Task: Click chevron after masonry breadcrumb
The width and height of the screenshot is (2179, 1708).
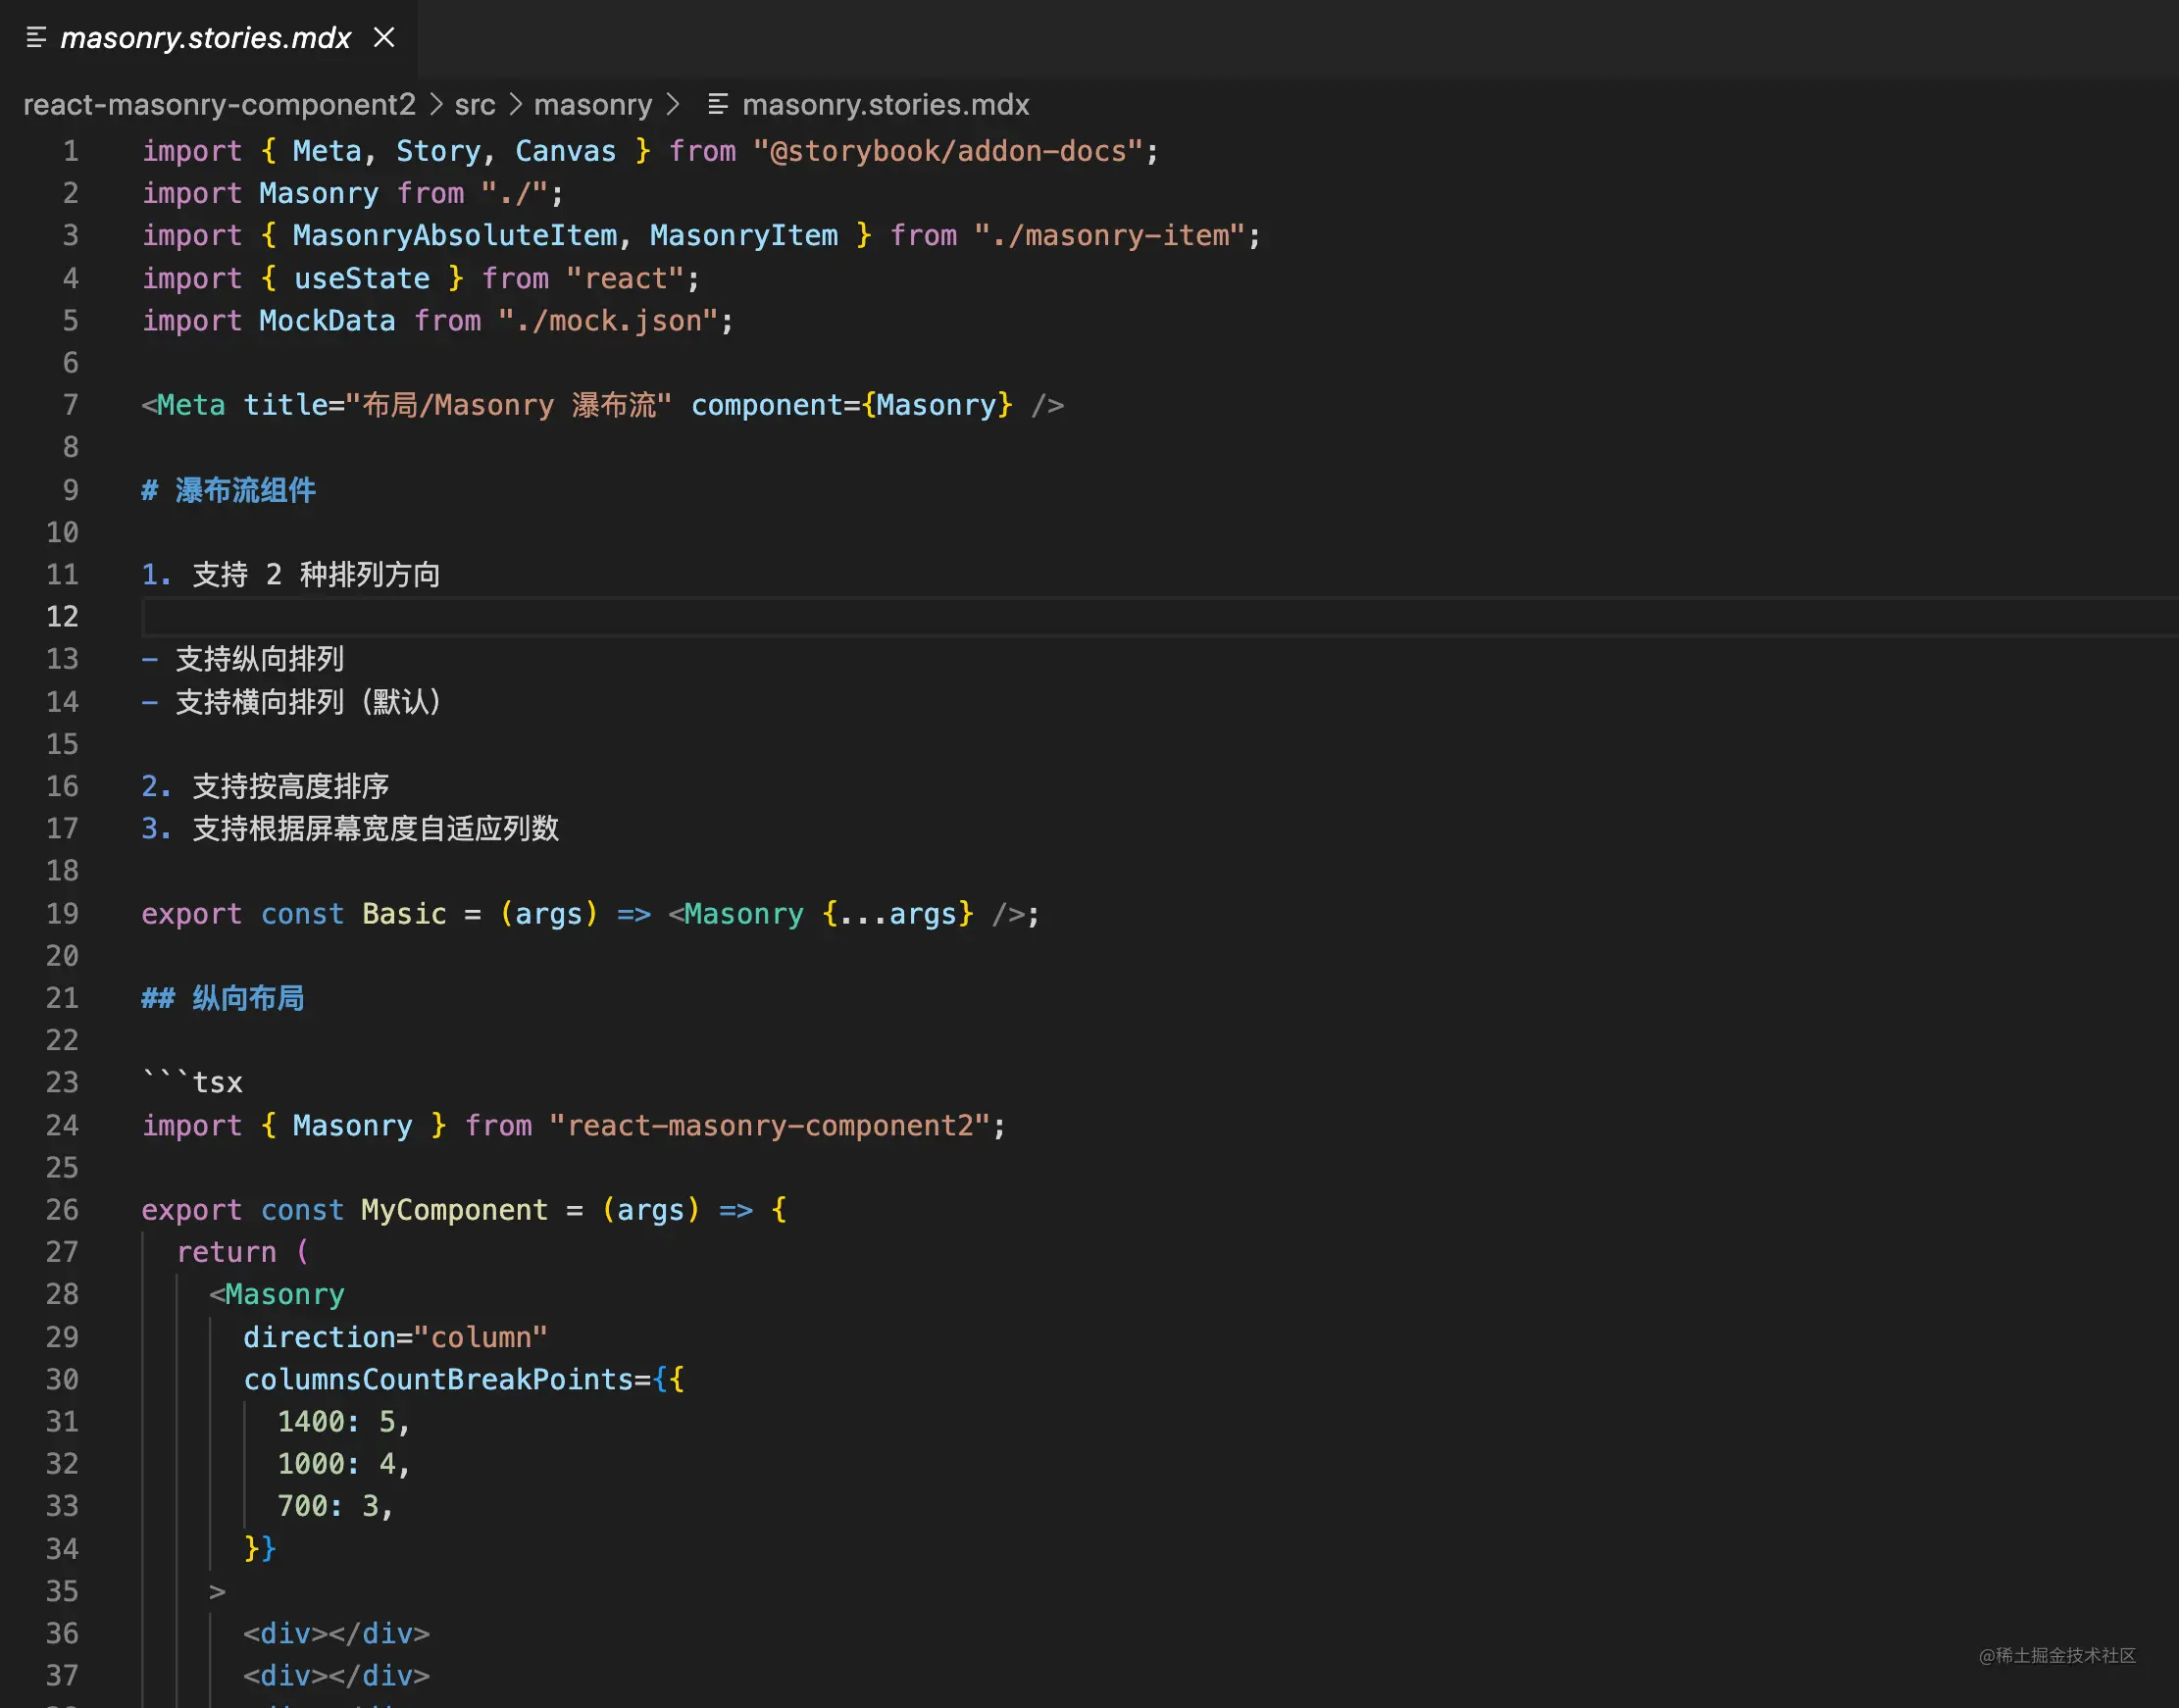Action: point(673,104)
